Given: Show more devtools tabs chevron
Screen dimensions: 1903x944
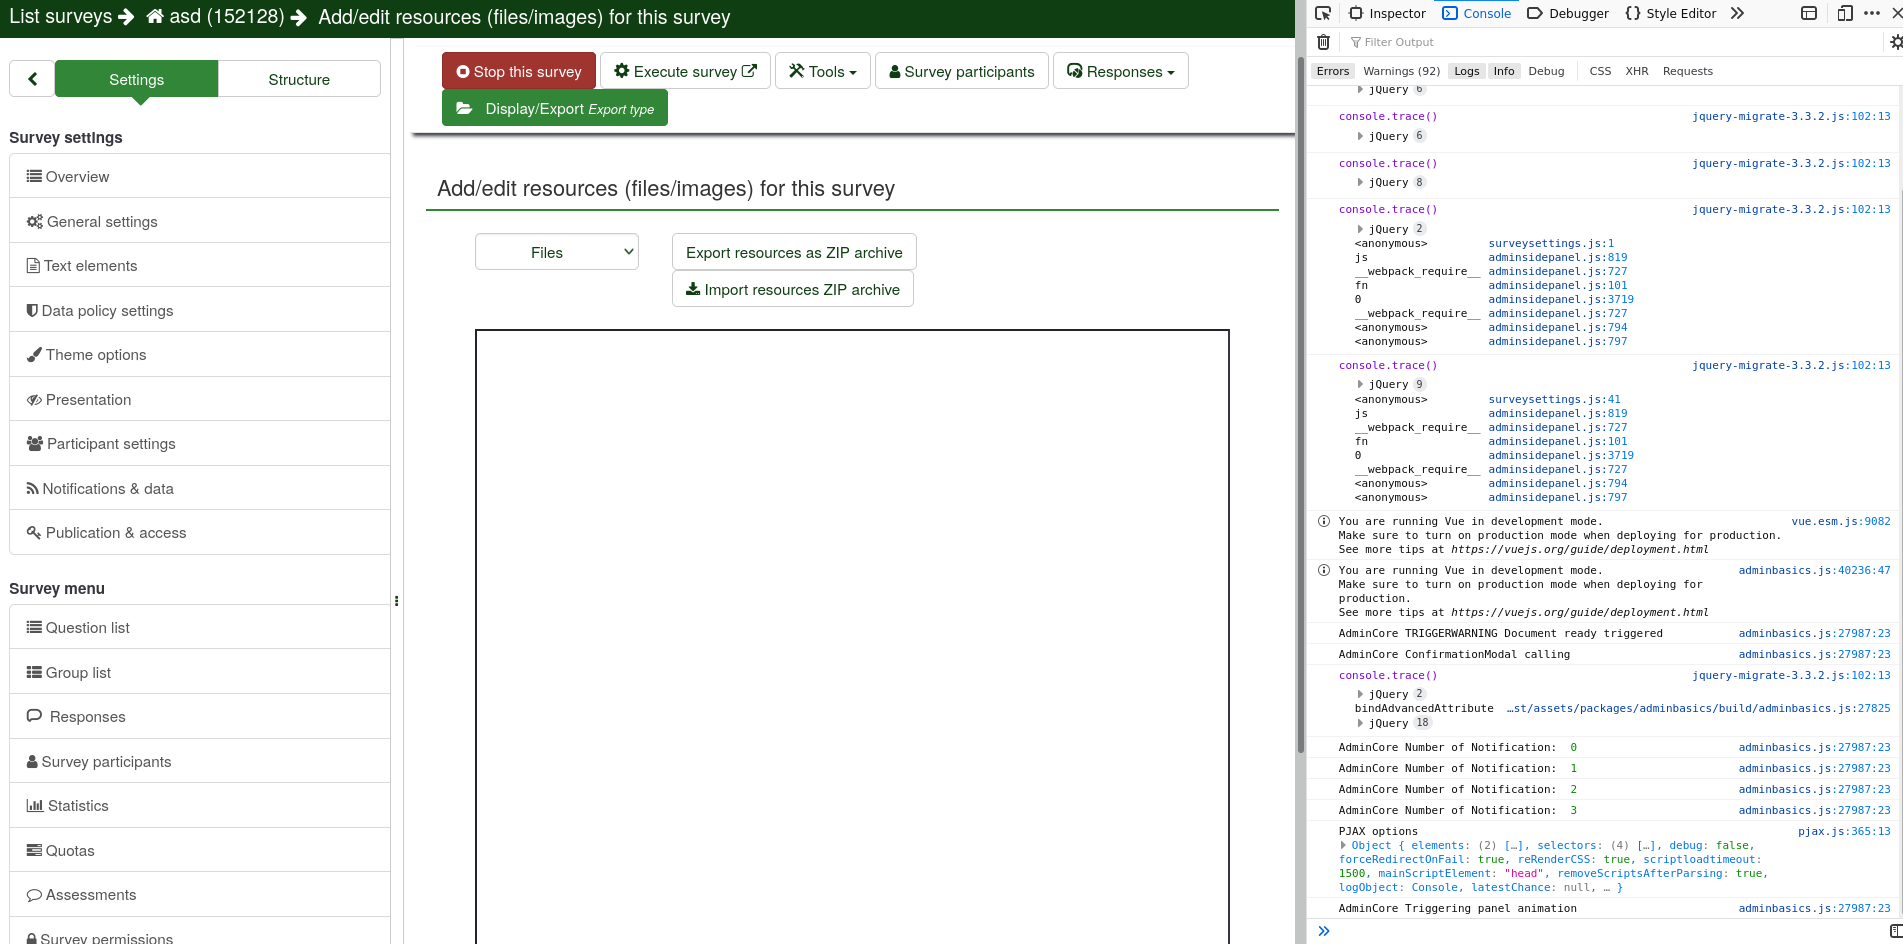Looking at the screenshot, I should tap(1737, 13).
